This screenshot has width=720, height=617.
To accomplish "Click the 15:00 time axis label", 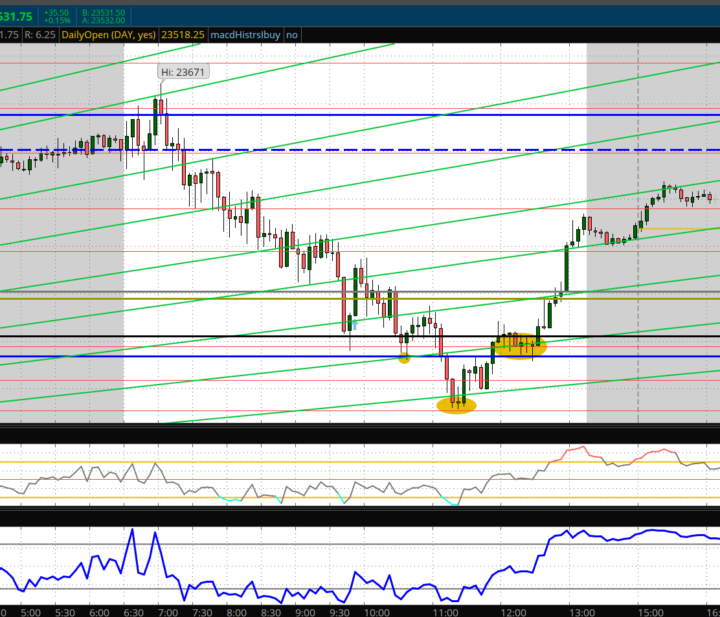I will click(x=651, y=612).
